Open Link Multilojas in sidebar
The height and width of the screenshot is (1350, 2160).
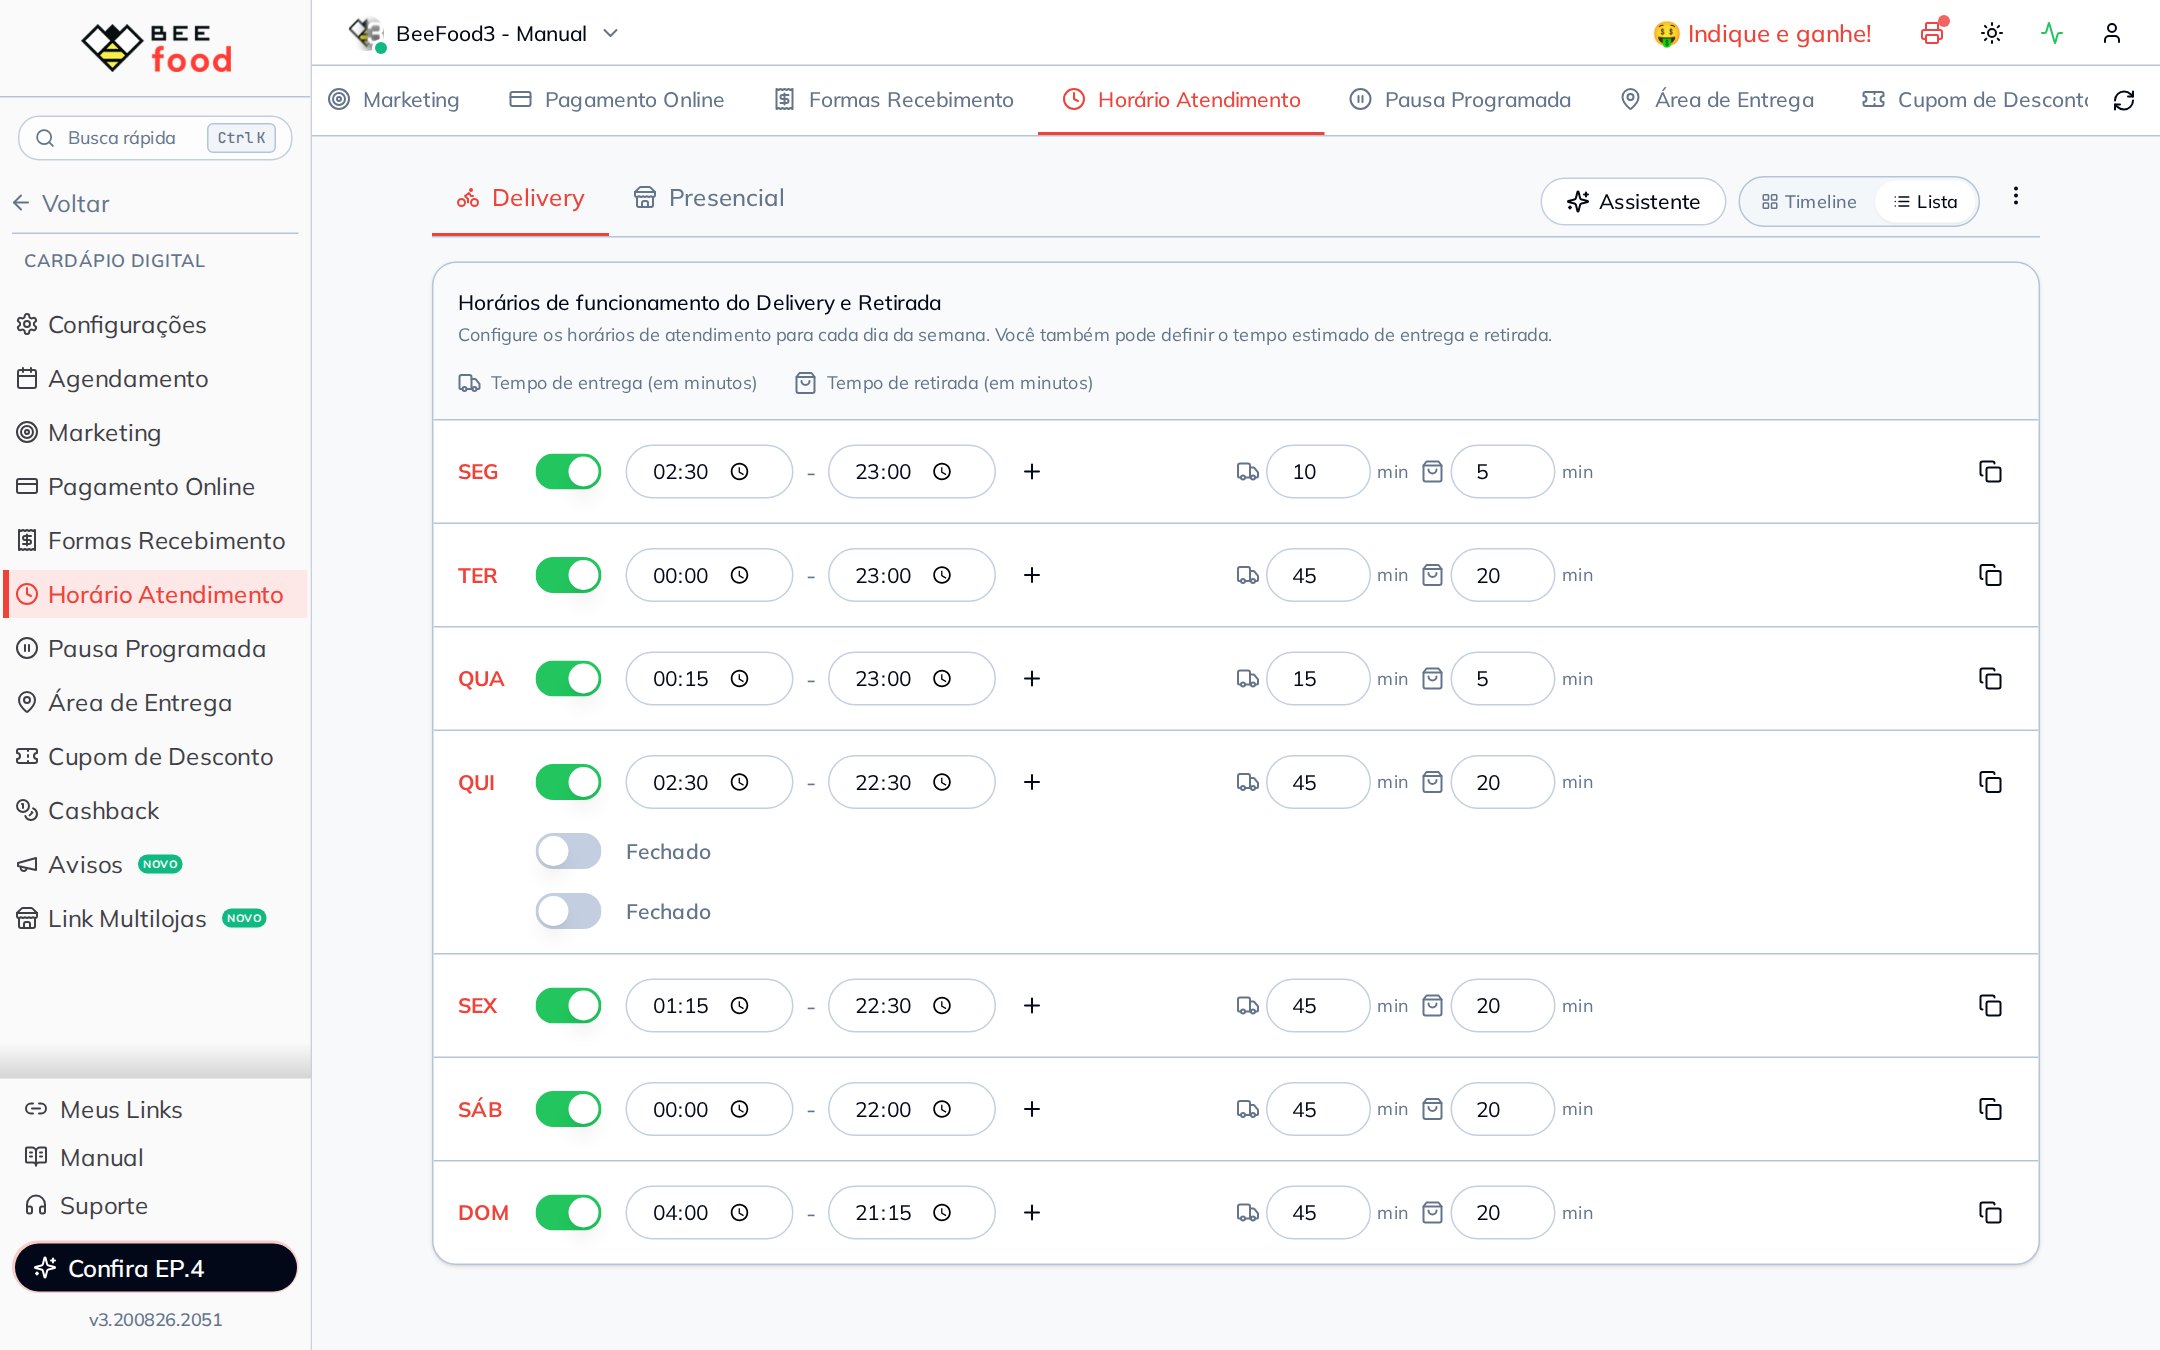[x=141, y=919]
